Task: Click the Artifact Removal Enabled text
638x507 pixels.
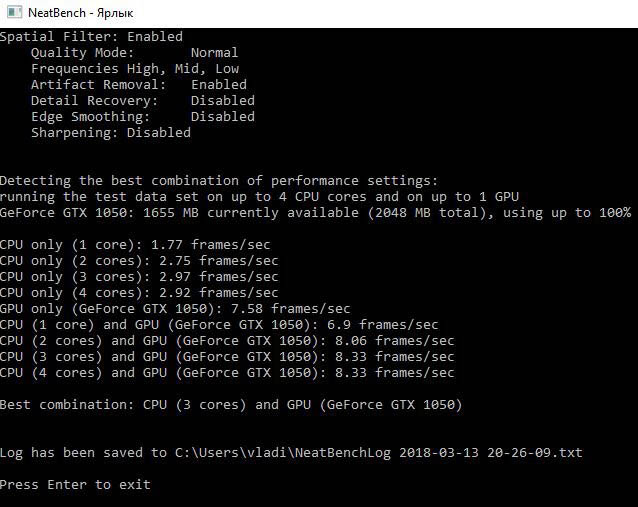Action: (x=139, y=85)
